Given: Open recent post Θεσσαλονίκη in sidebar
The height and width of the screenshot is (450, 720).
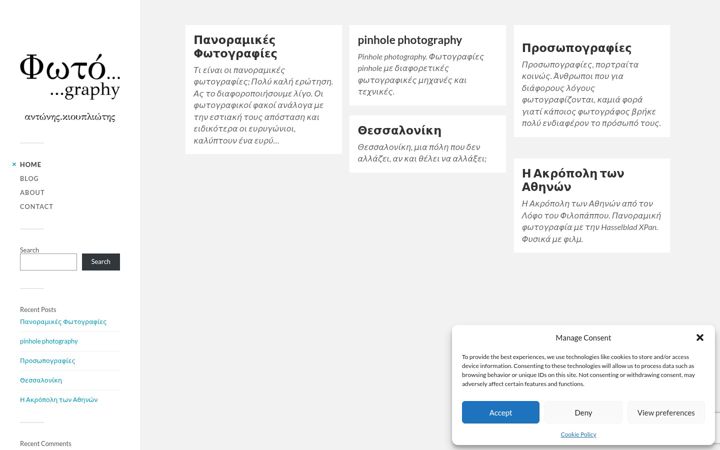Looking at the screenshot, I should pyautogui.click(x=41, y=380).
